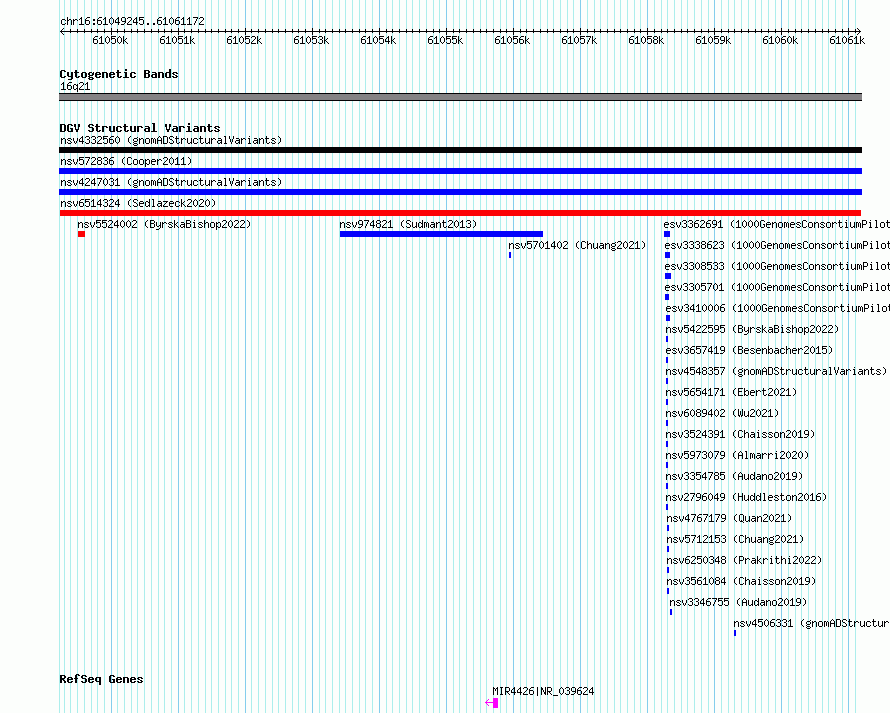Click the MIR4426 magenta gene glyph
The image size is (890, 713).
point(492,703)
